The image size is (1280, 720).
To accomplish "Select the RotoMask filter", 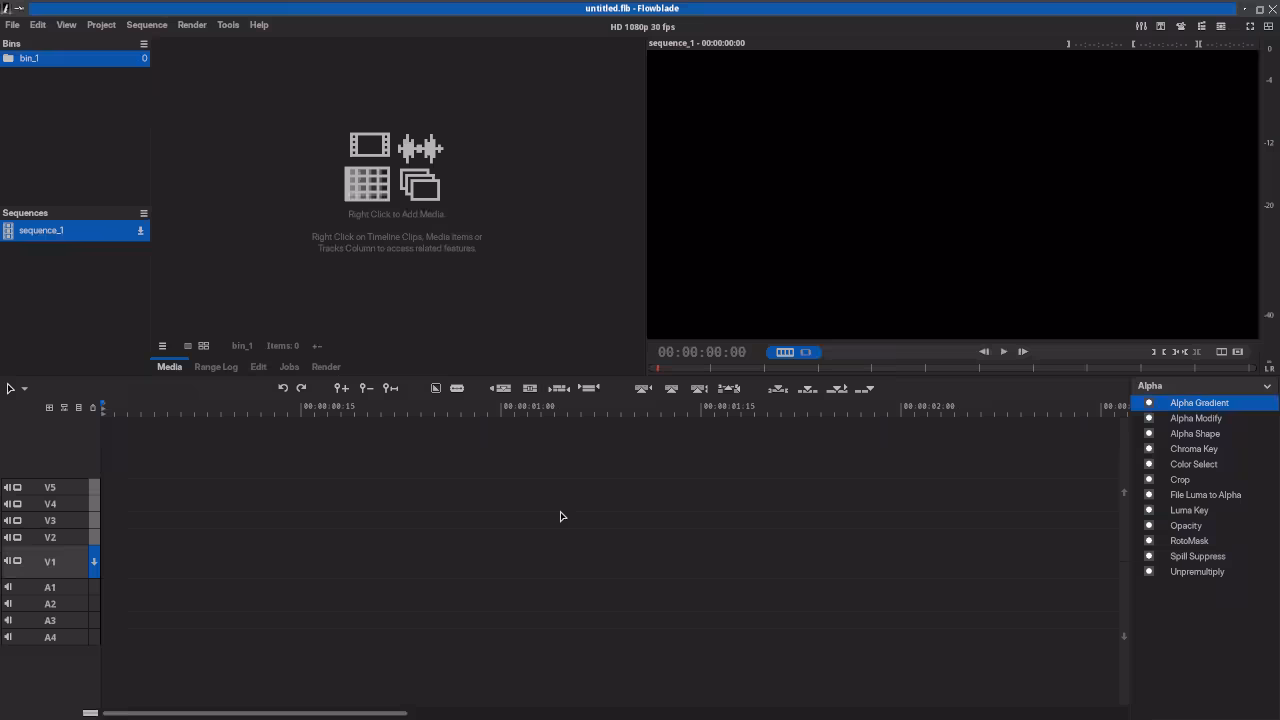I will 1205,541.
